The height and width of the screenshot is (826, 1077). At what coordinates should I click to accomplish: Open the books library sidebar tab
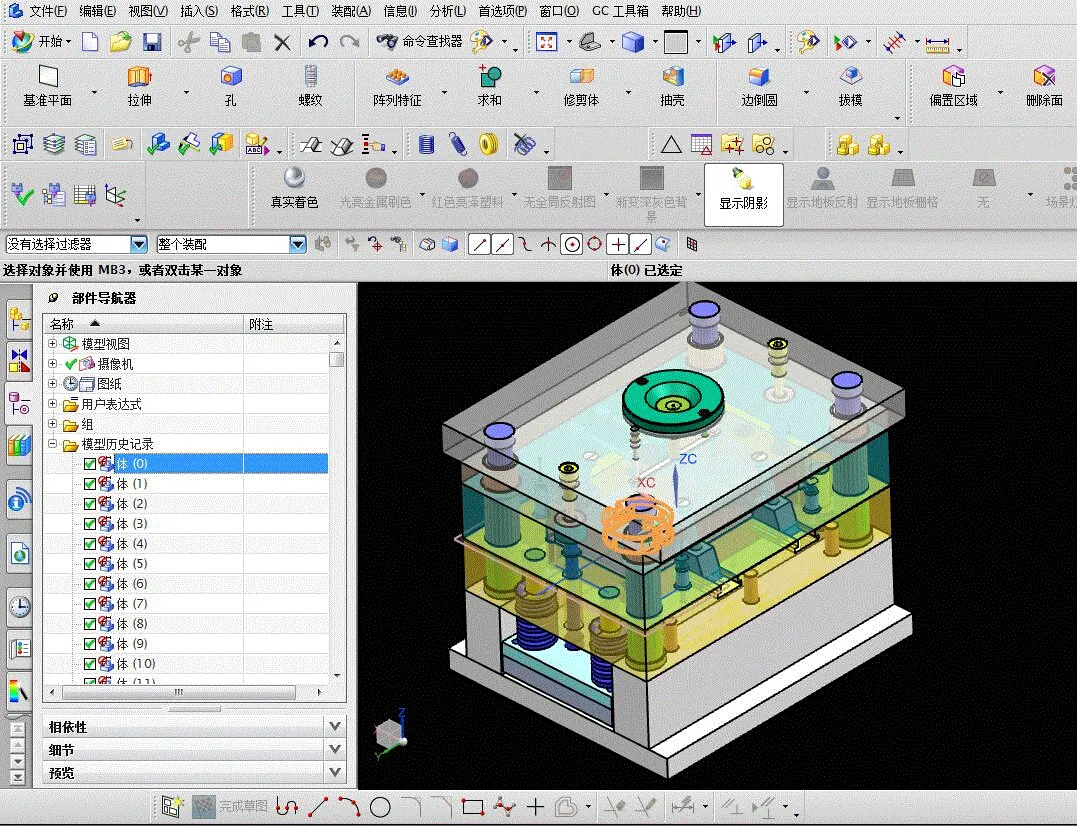[x=20, y=446]
